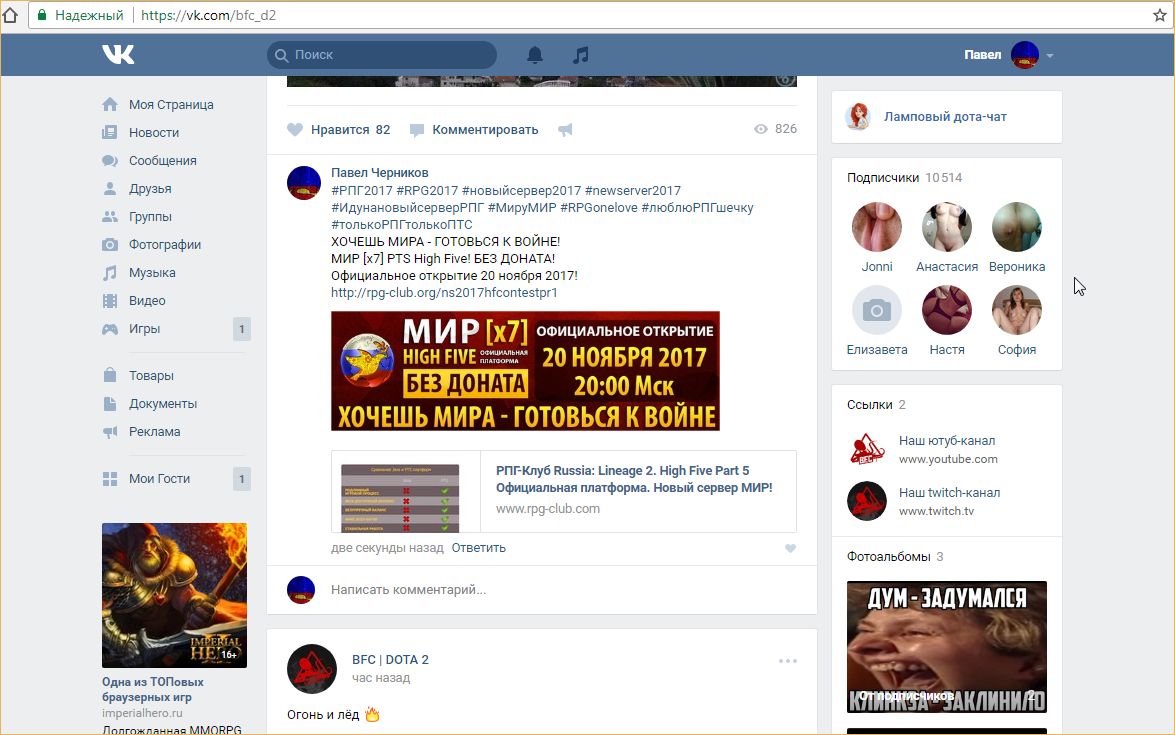The image size is (1175, 735).
Task: Click commenter avatar beside Павел Черников
Action: click(303, 183)
